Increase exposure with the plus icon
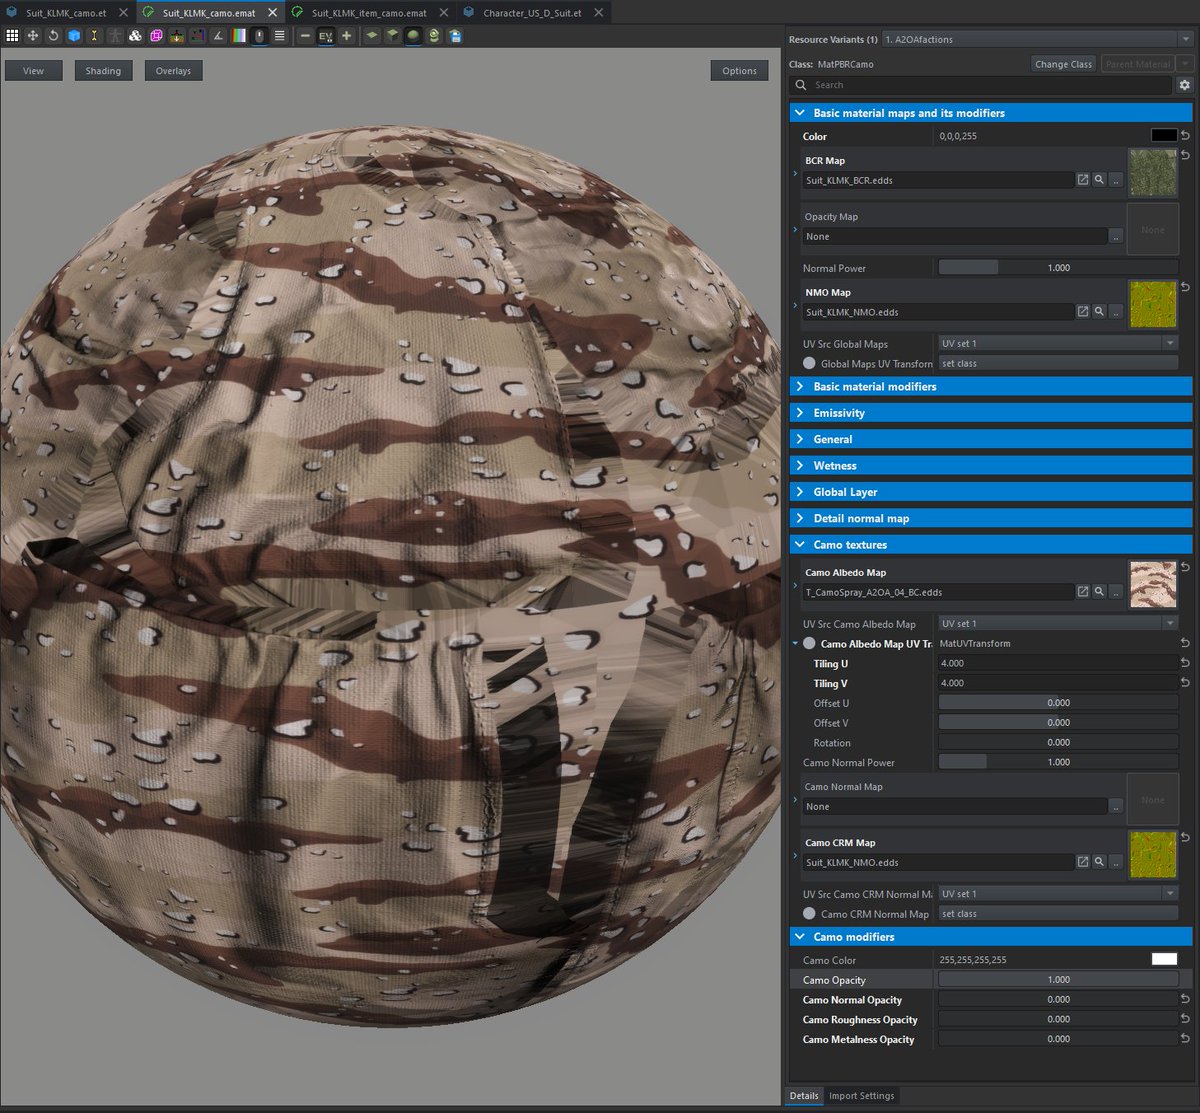 click(346, 36)
